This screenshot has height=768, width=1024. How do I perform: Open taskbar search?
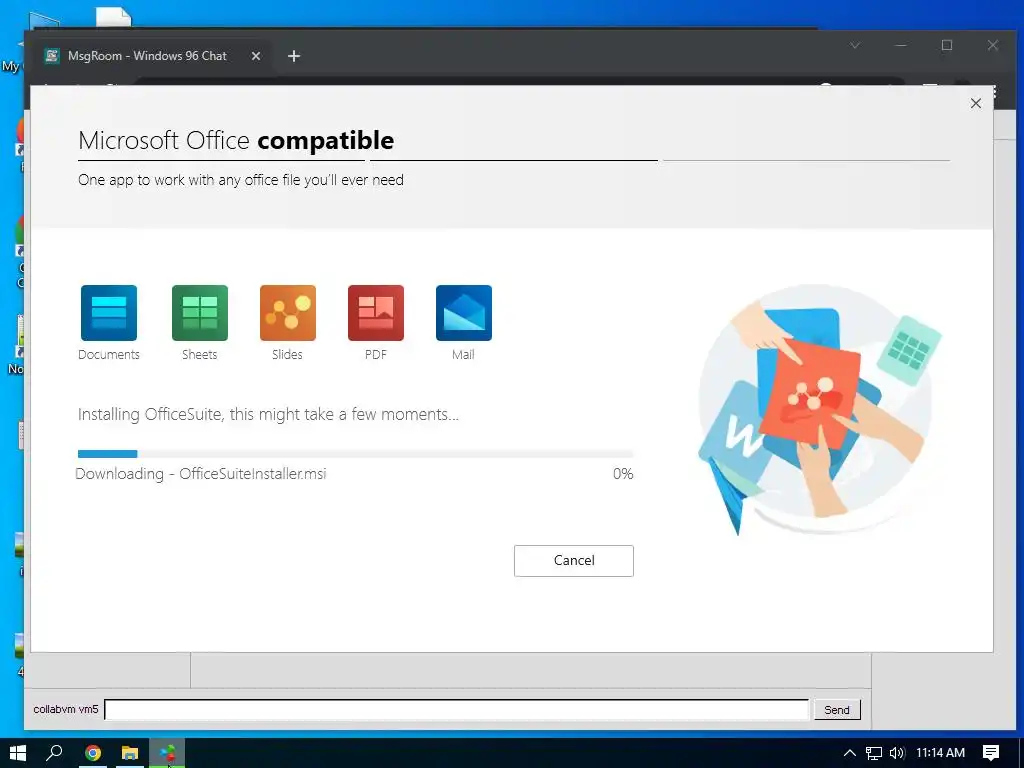tap(55, 753)
